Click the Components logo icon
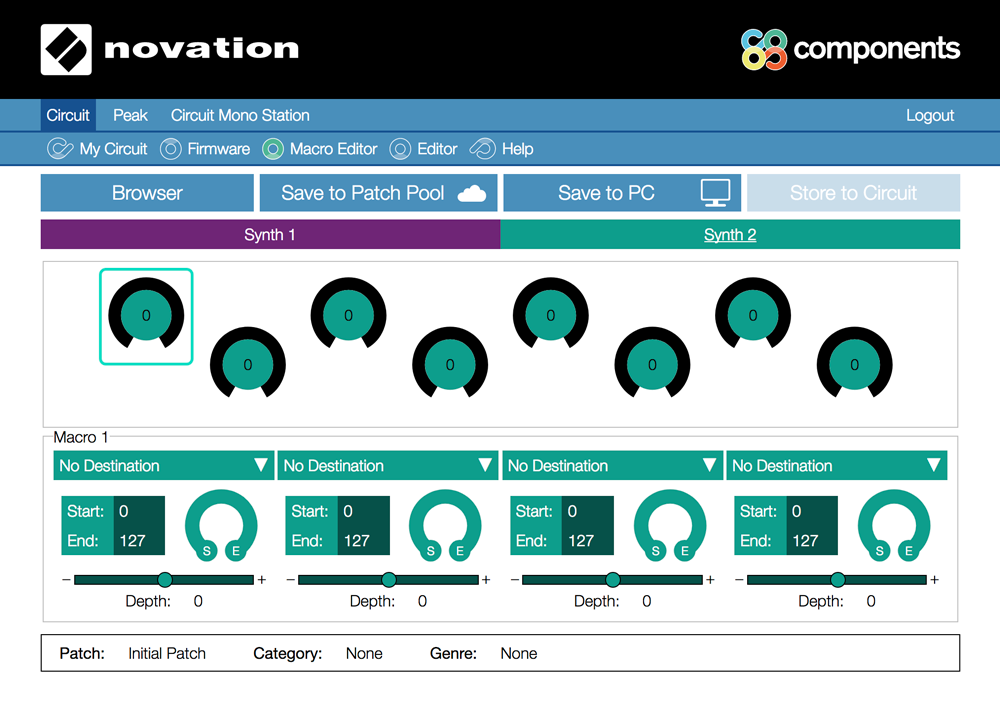Image resolution: width=1000 pixels, height=704 pixels. click(764, 49)
